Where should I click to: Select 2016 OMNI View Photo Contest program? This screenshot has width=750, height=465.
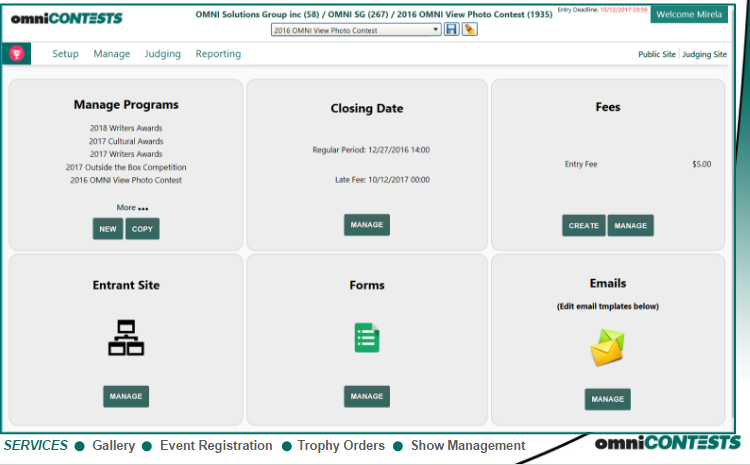pos(126,180)
